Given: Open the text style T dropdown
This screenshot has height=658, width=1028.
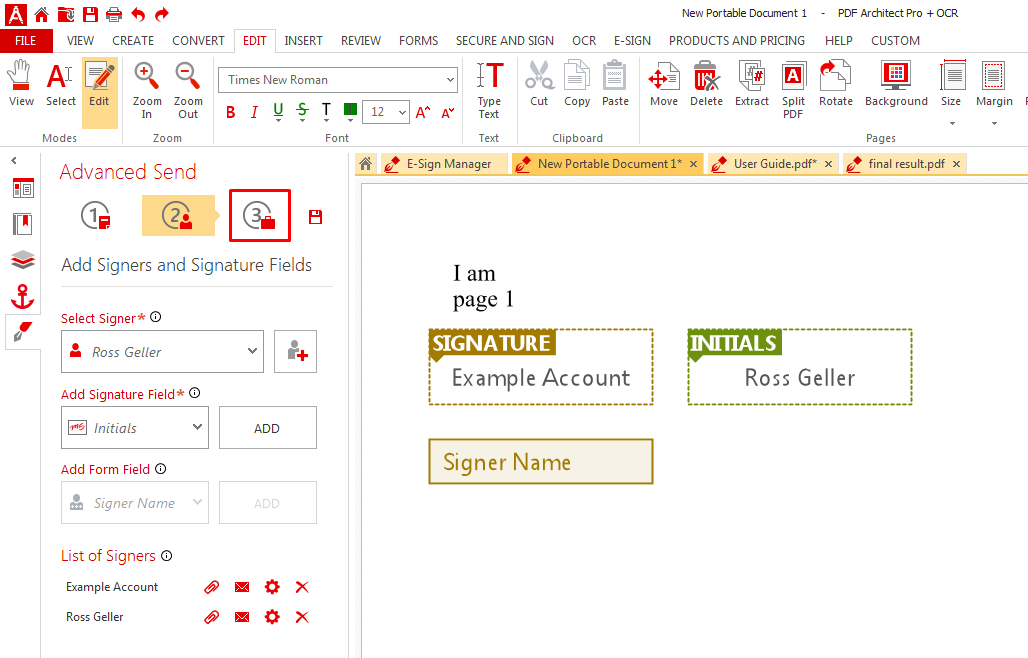Looking at the screenshot, I should 326,113.
